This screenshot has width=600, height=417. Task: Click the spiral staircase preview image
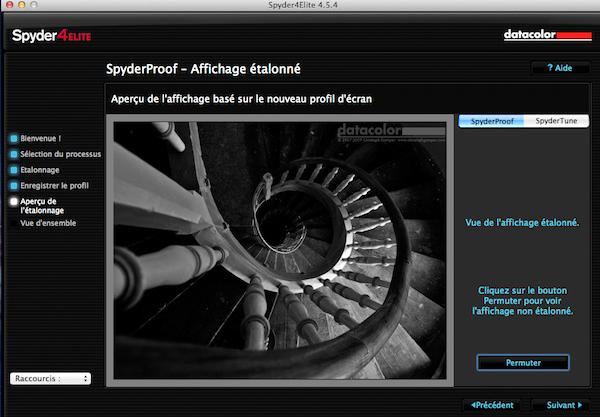click(x=280, y=251)
